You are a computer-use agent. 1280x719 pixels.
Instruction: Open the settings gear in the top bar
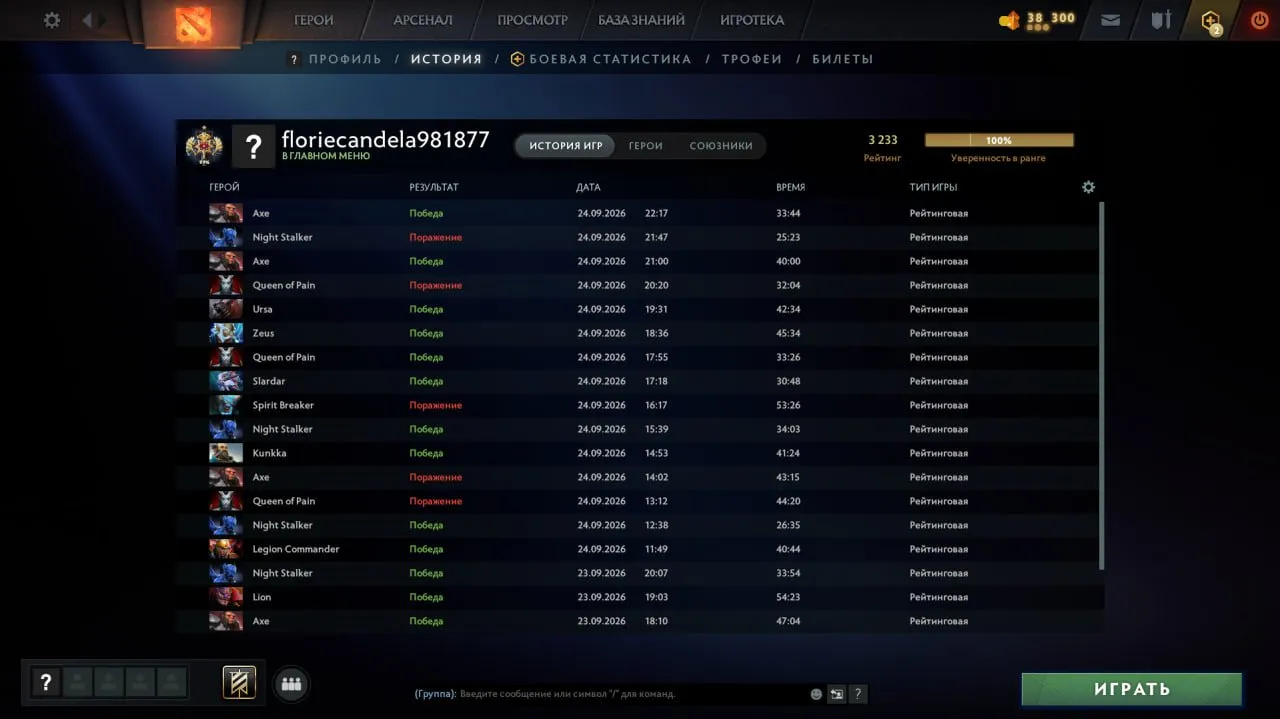click(x=52, y=20)
